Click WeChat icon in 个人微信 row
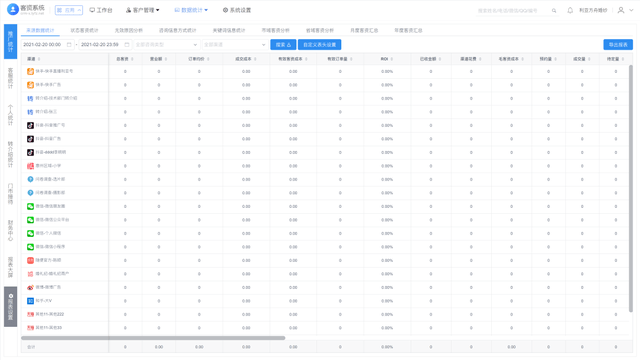 30,233
